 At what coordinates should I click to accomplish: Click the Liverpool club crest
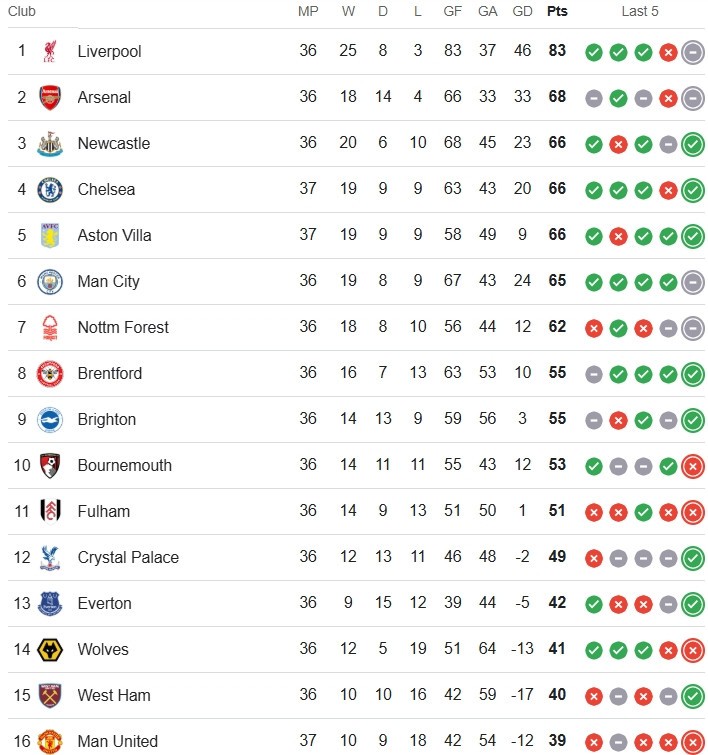[x=50, y=51]
